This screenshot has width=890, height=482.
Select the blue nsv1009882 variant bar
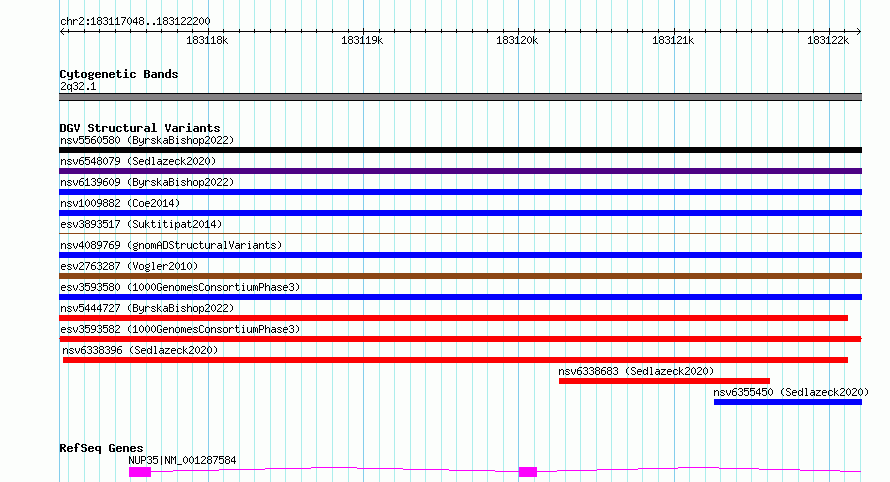click(x=460, y=213)
